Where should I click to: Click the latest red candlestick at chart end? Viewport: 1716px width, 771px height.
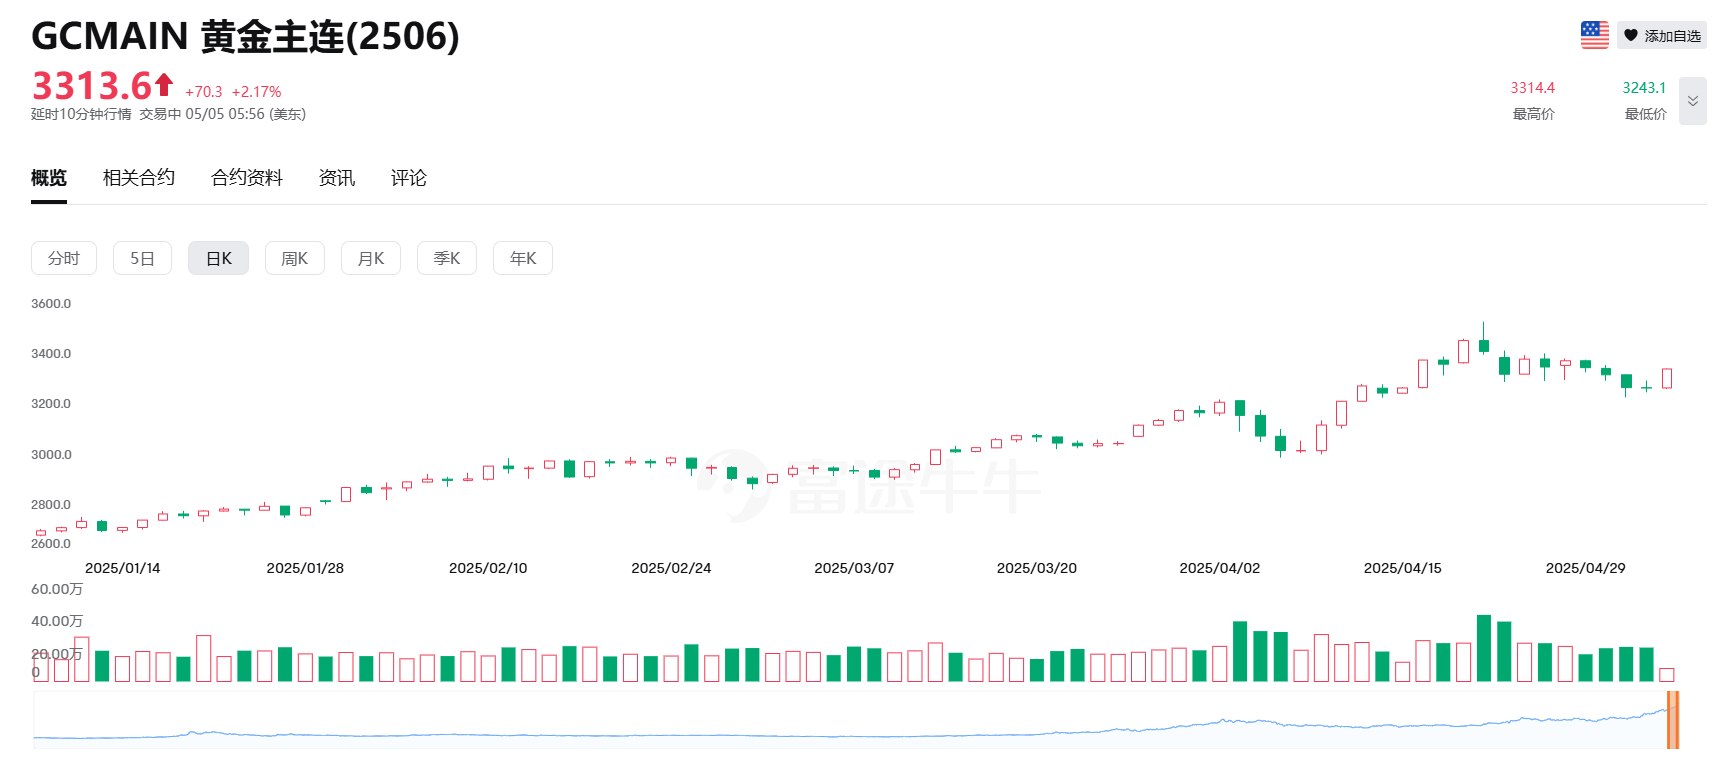click(1667, 378)
